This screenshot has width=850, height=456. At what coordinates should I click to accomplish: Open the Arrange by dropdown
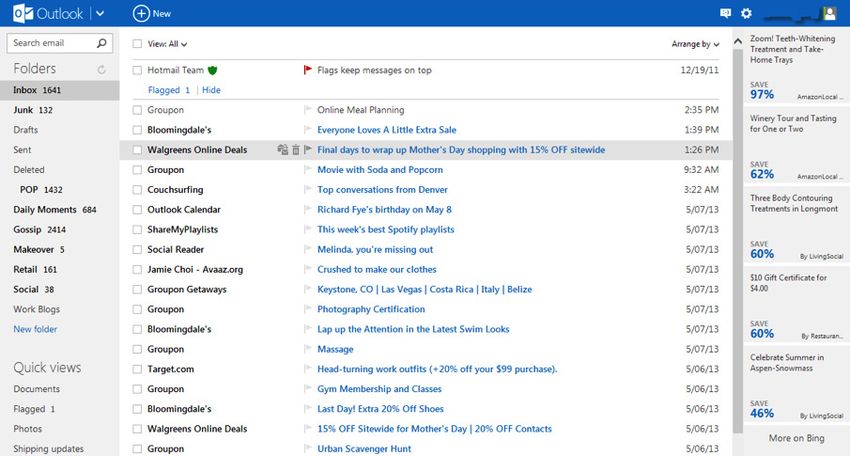pos(696,44)
